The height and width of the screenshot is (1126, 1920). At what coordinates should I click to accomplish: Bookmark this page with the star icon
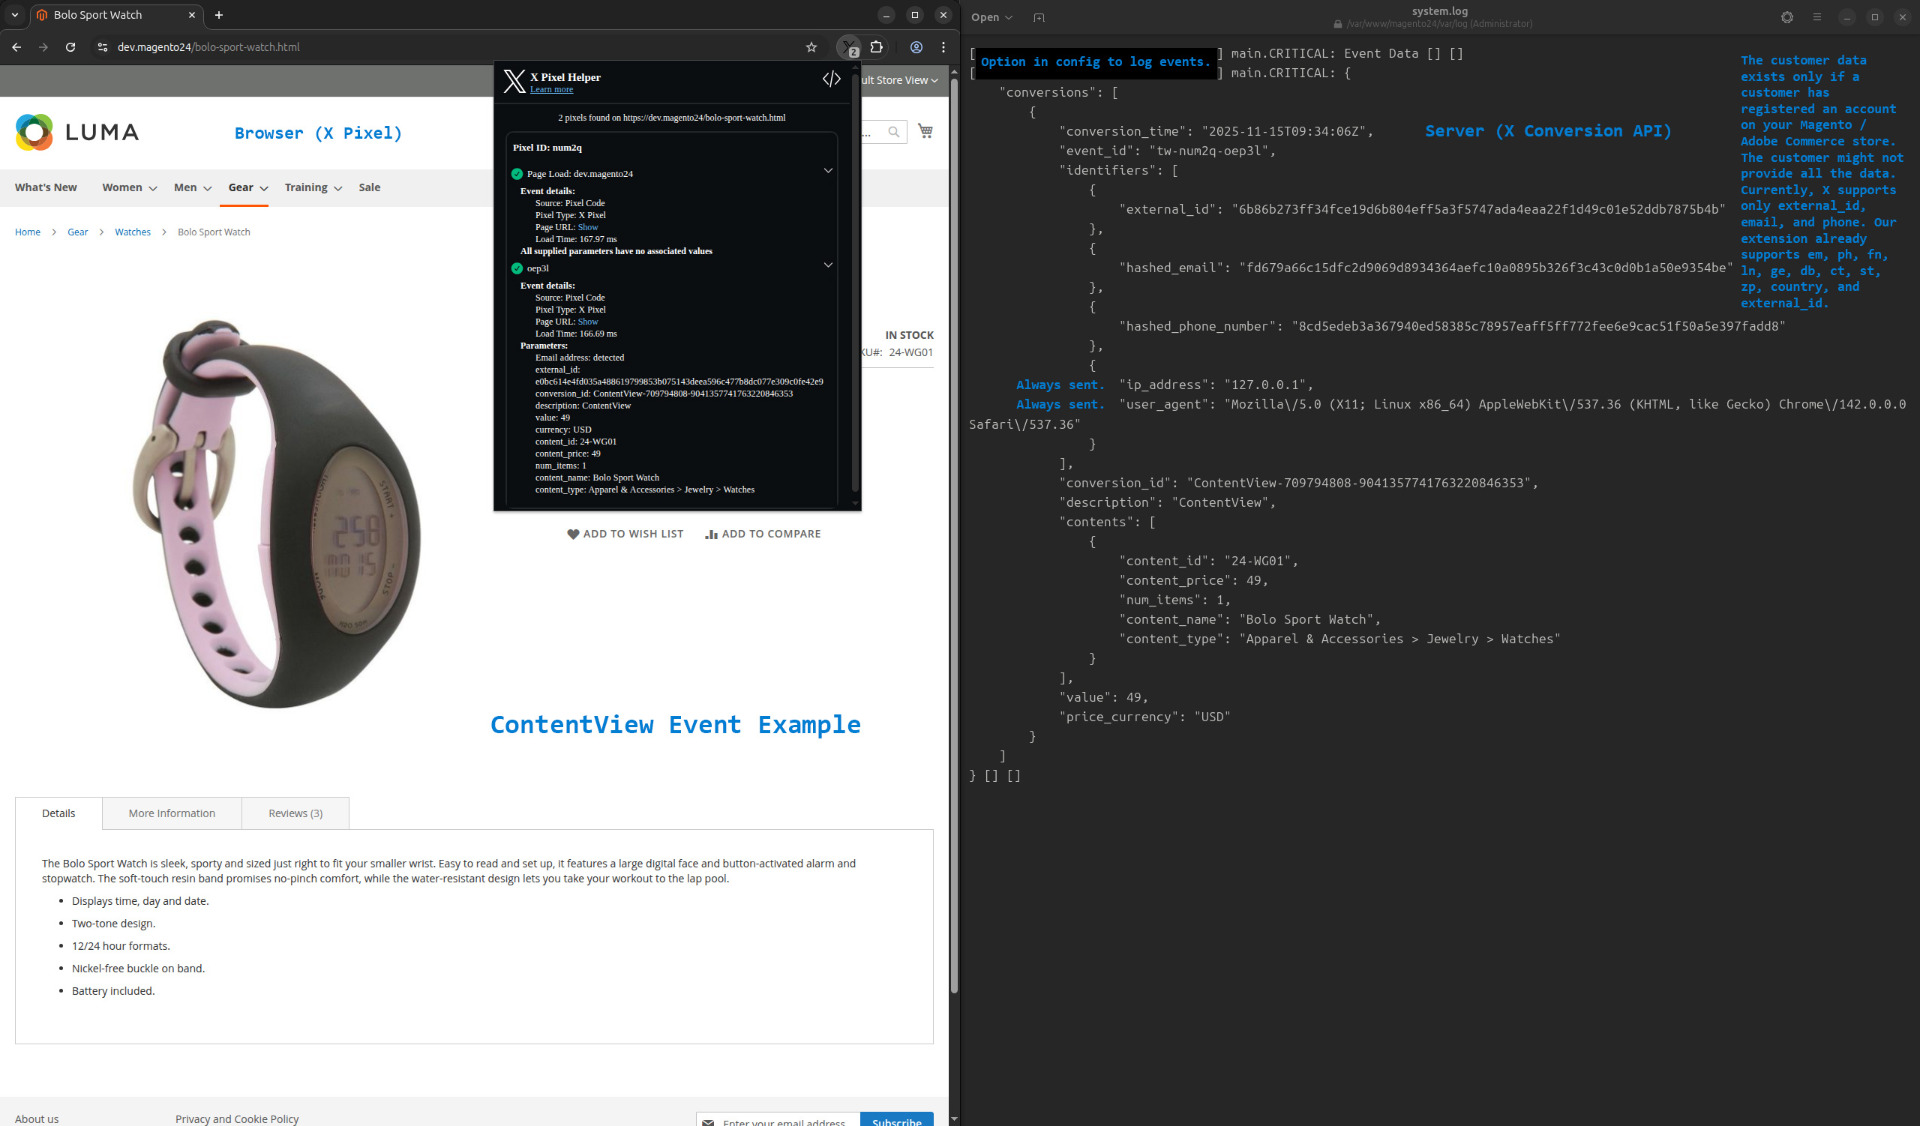(811, 47)
